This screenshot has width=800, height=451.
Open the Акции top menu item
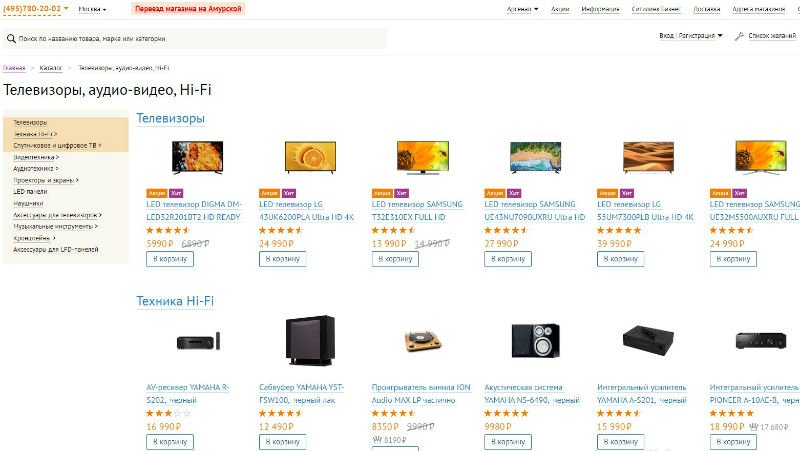coord(560,9)
